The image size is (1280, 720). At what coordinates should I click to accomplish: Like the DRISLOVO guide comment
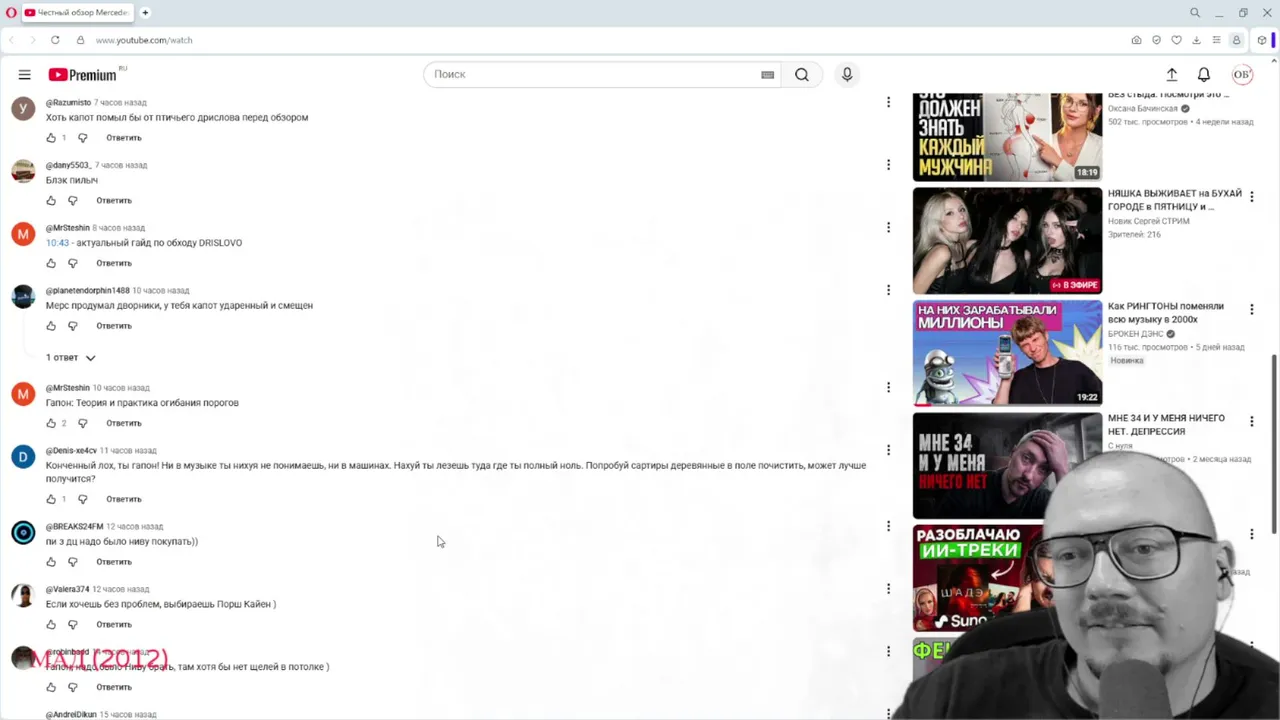point(51,264)
